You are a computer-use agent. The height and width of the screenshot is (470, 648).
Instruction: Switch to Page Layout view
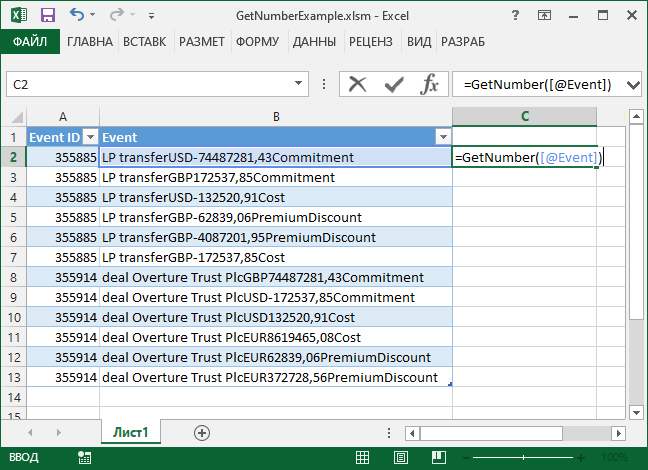click(x=400, y=457)
